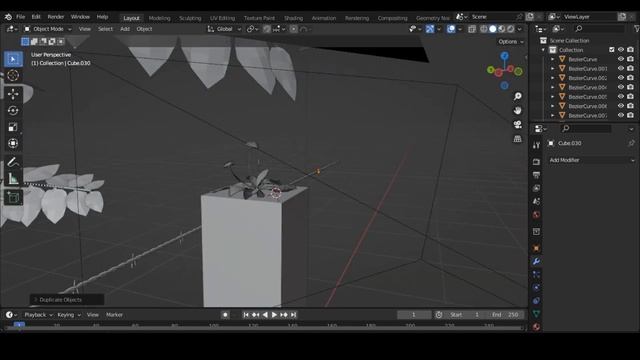Open the Render menu
The height and width of the screenshot is (360, 640).
pyautogui.click(x=56, y=17)
